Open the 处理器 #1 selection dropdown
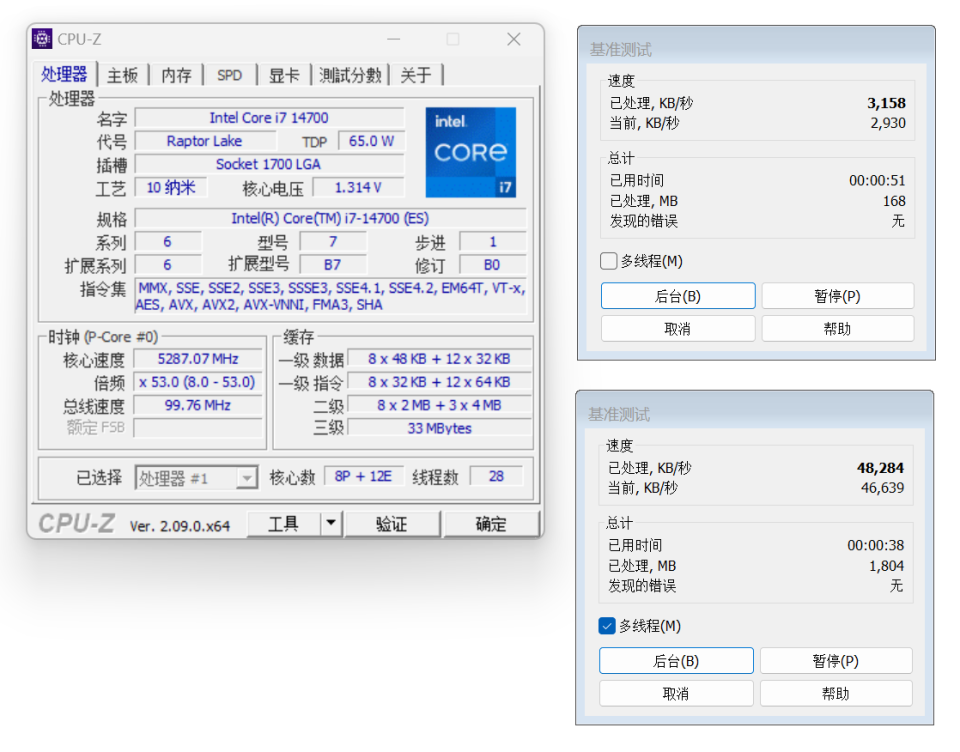 point(196,478)
